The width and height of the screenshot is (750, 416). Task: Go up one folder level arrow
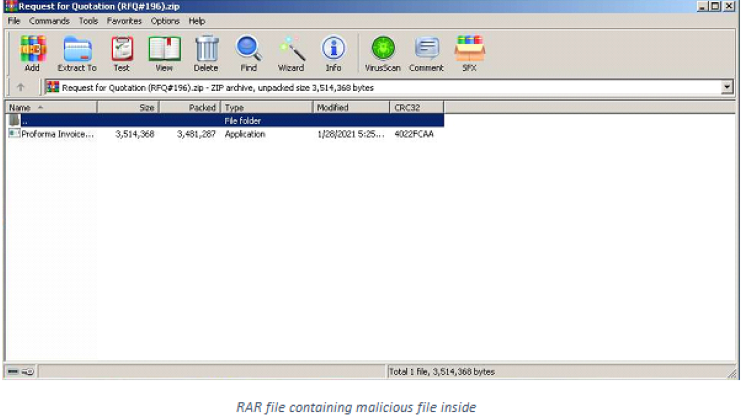[21, 87]
